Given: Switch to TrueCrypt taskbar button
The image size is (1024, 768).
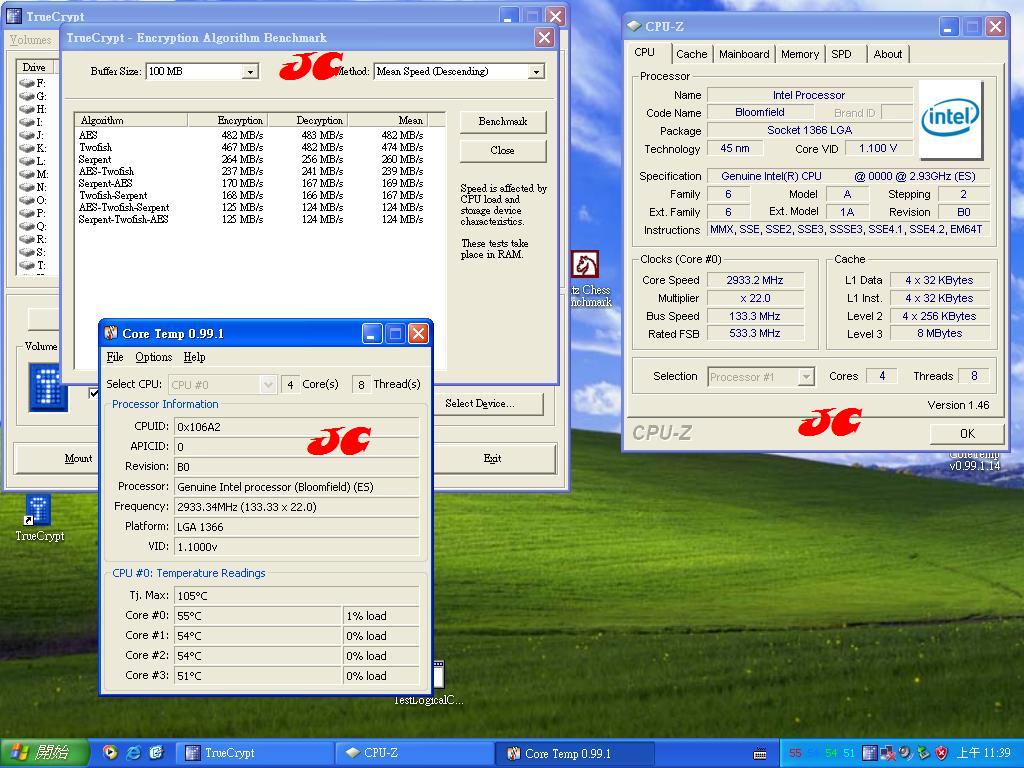Looking at the screenshot, I should tap(255, 753).
